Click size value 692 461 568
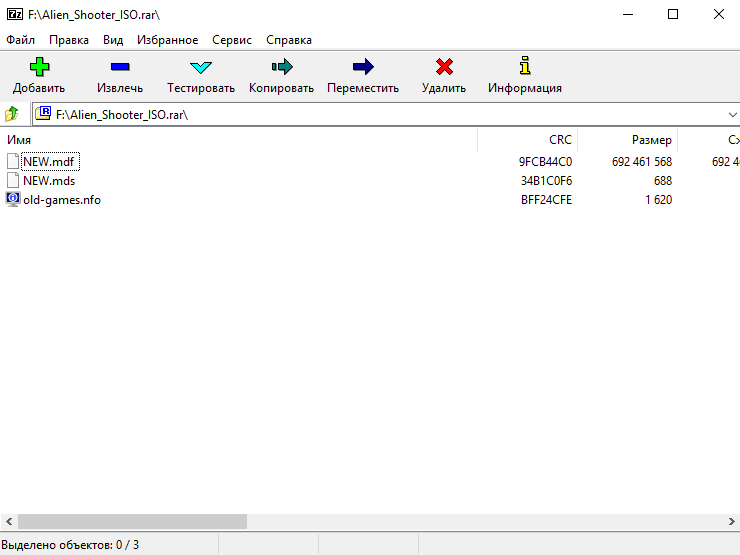Image resolution: width=740 pixels, height=555 pixels. pos(642,162)
